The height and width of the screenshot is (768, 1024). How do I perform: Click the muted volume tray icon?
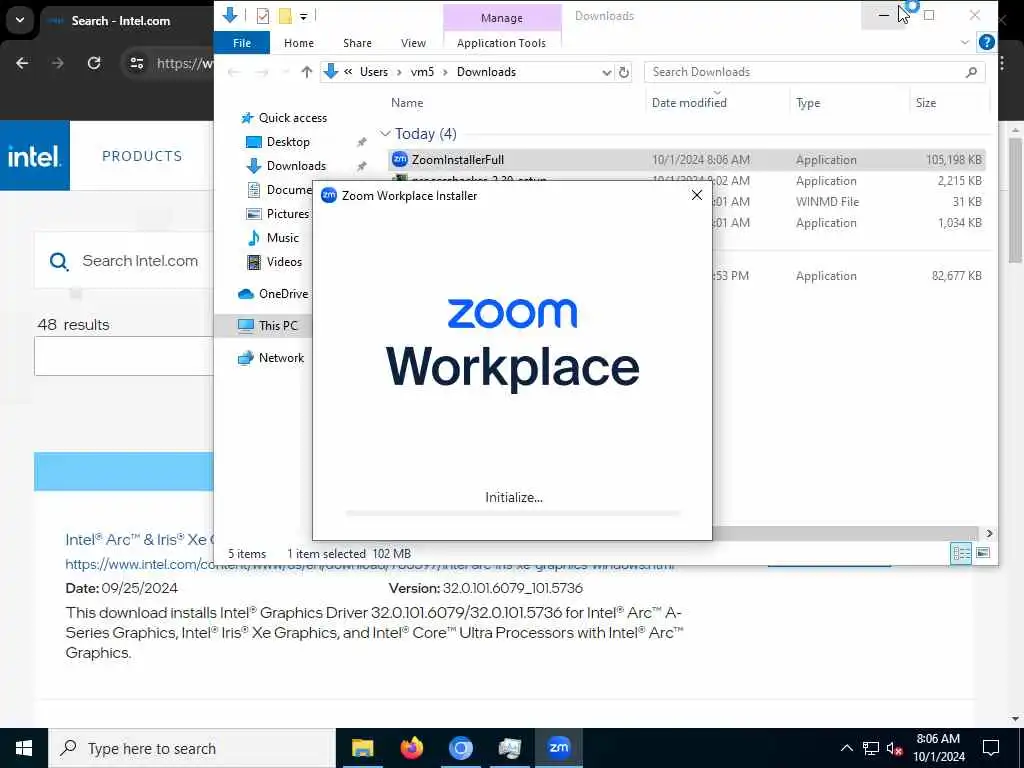tap(895, 748)
